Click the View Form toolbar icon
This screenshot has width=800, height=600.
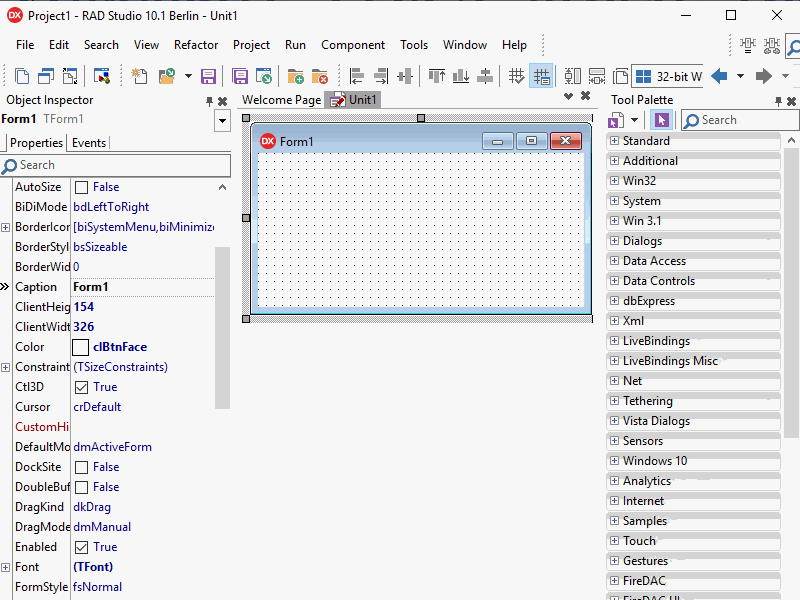[46, 77]
